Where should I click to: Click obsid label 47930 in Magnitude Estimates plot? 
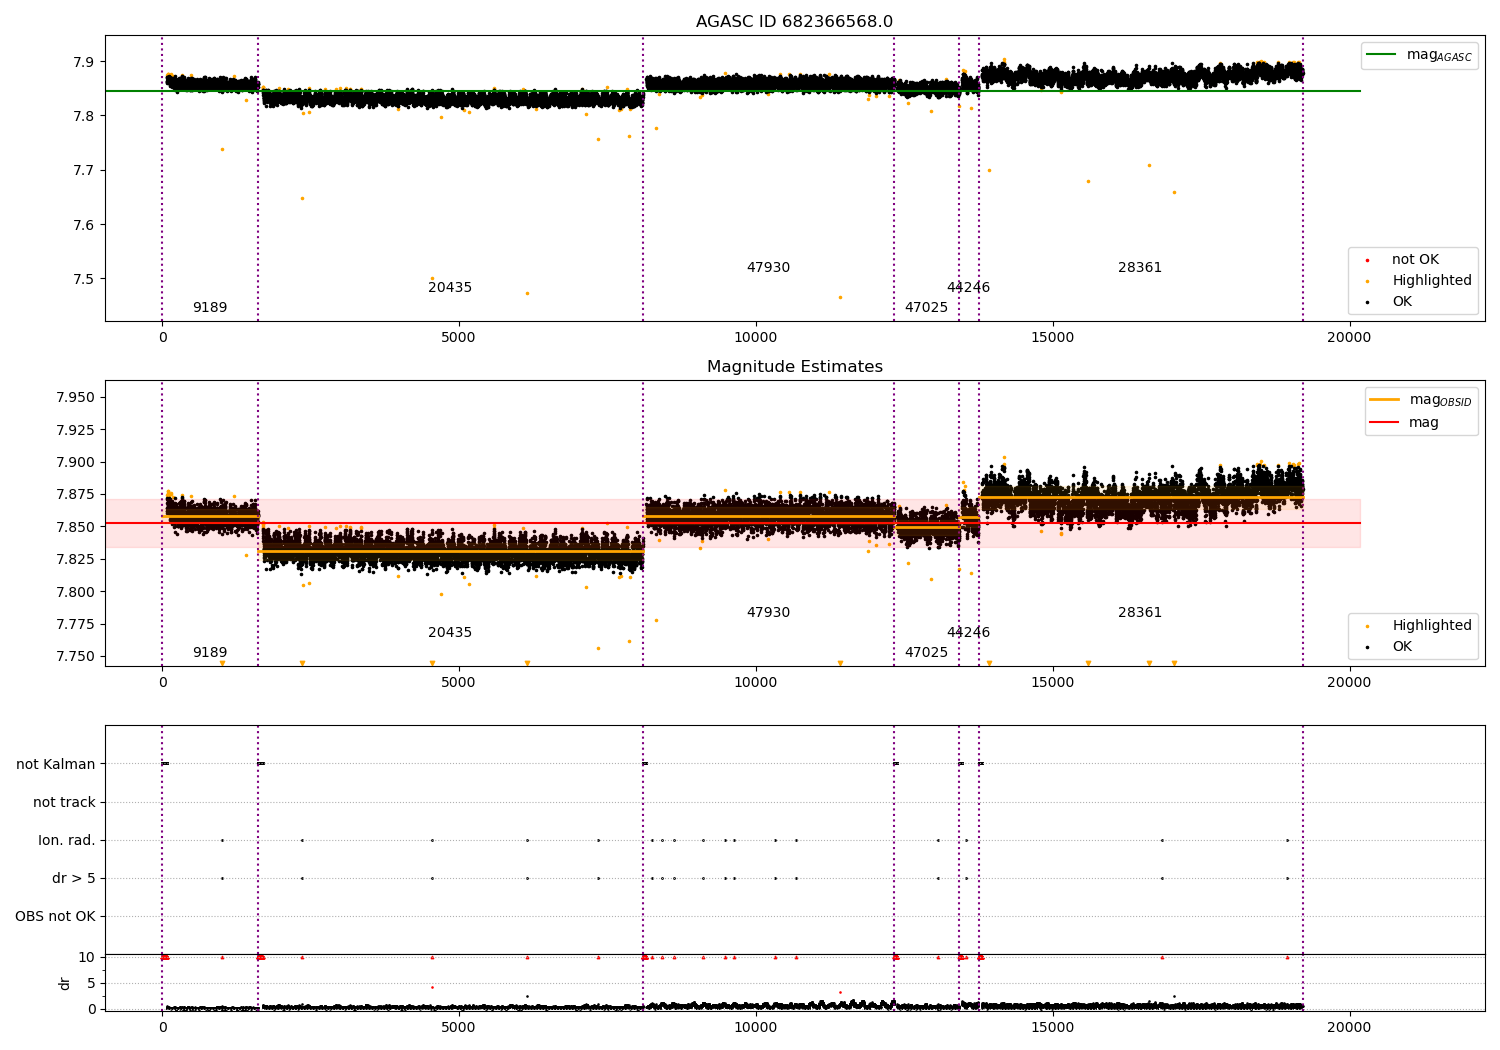coord(768,613)
